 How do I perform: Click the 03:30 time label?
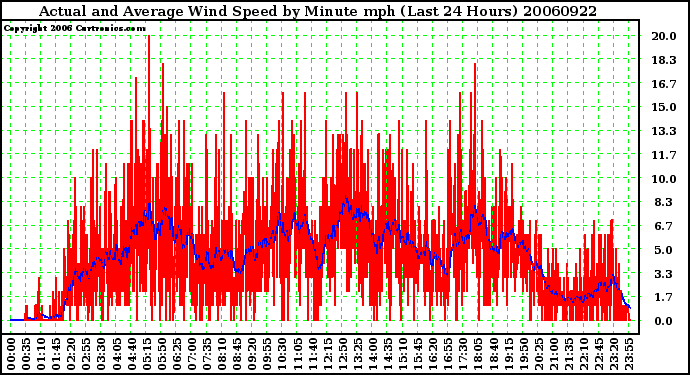tap(101, 354)
